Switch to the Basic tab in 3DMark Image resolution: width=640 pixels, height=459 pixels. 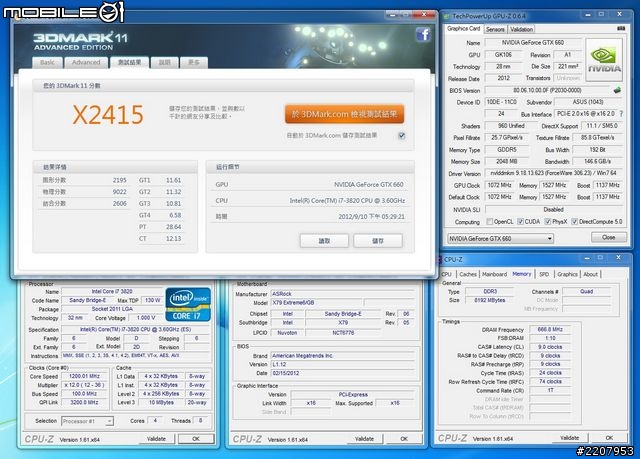coord(47,62)
